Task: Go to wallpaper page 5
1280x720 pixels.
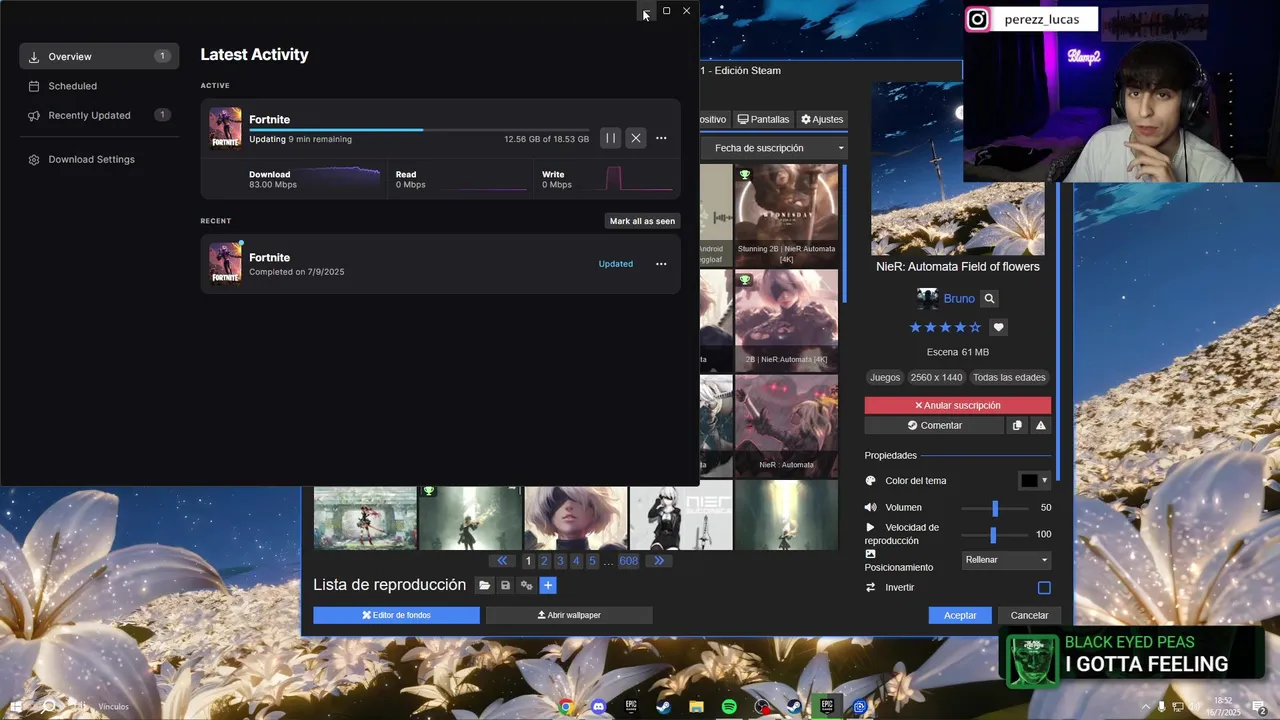Action: (x=592, y=561)
